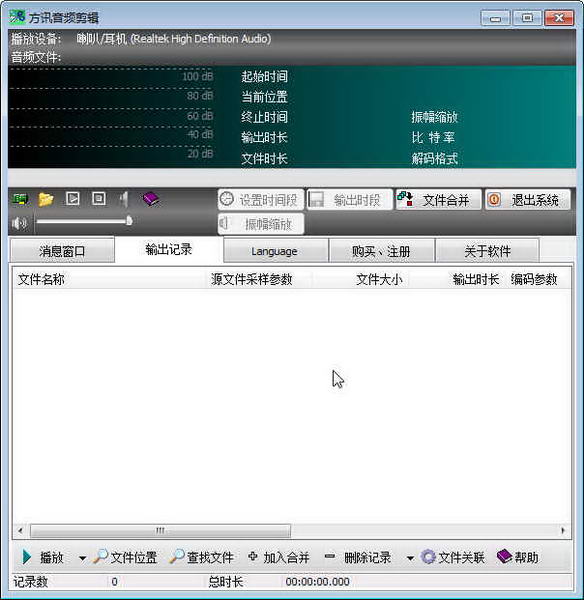This screenshot has width=584, height=600.
Task: Click the 设置时间段 button
Action: pyautogui.click(x=261, y=200)
